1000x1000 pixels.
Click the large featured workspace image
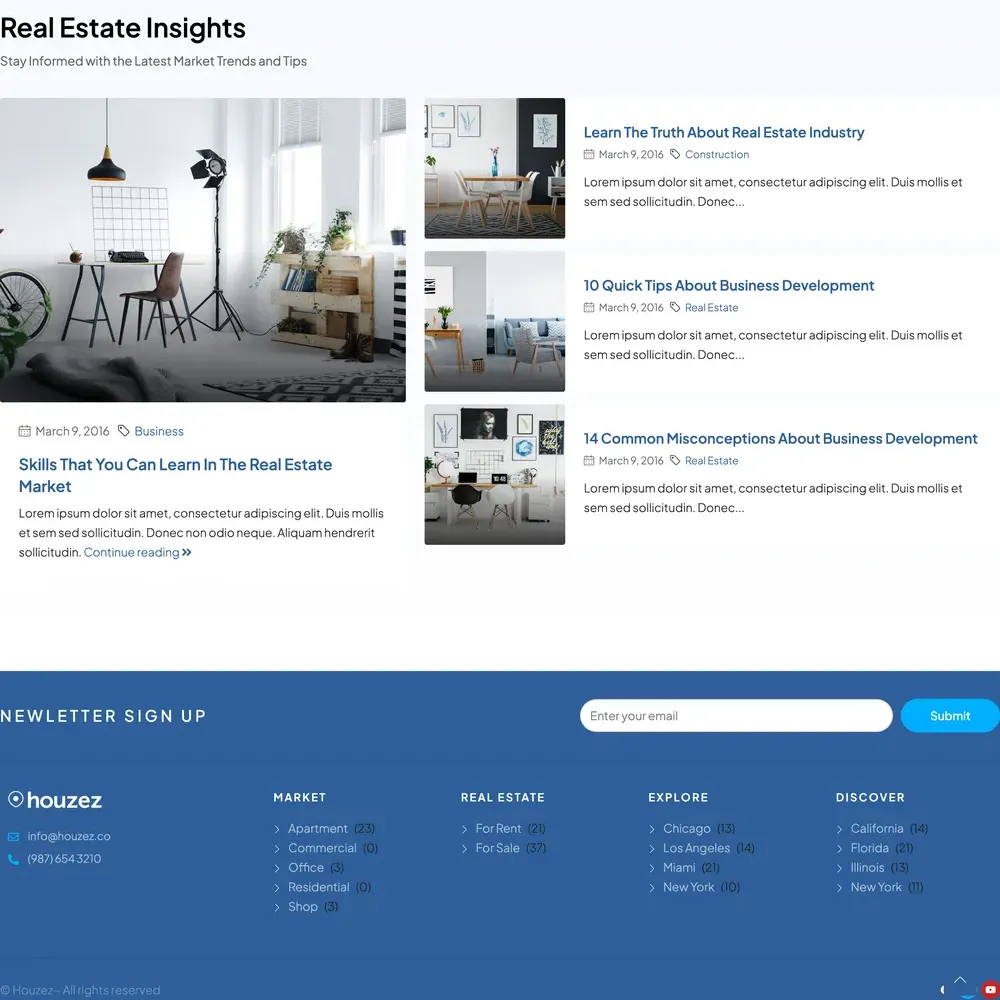click(x=203, y=250)
